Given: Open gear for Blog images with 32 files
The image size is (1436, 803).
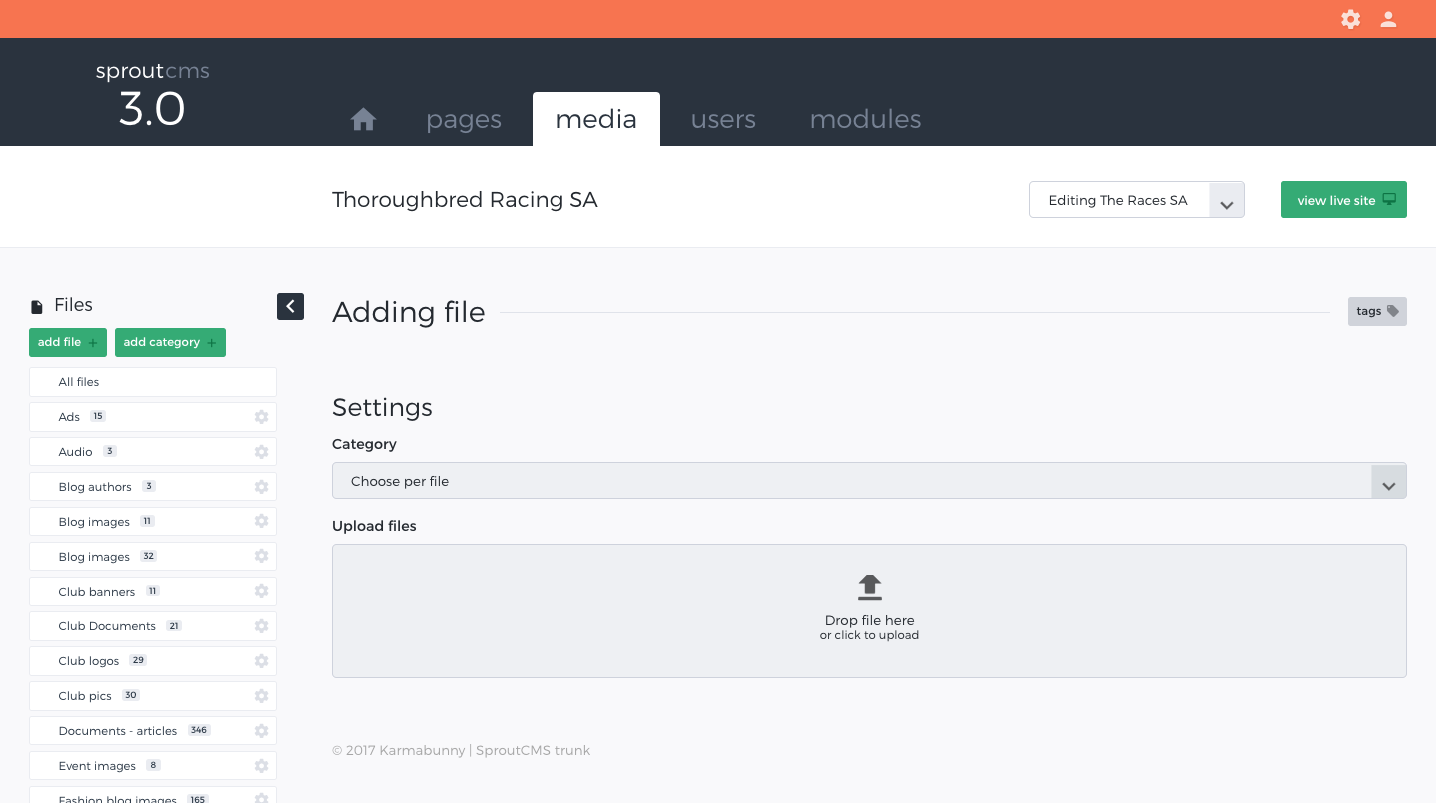Looking at the screenshot, I should 261,556.
